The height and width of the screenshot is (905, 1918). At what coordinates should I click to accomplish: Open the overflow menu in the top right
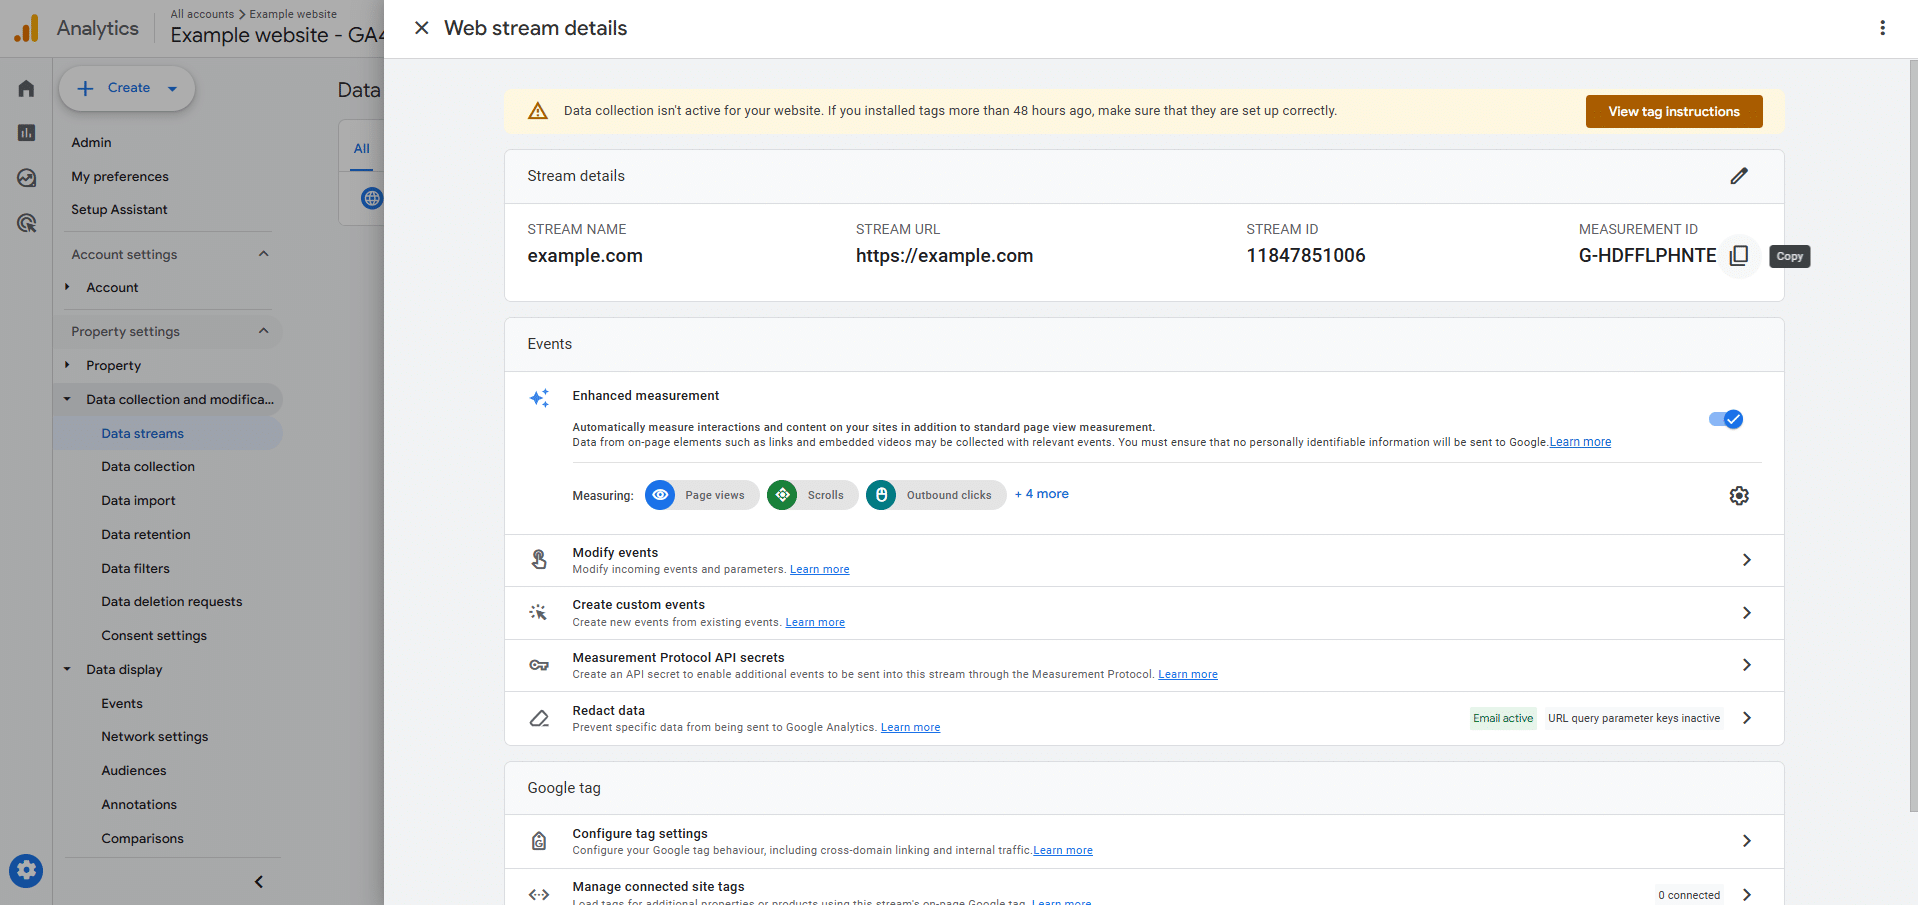click(1882, 27)
